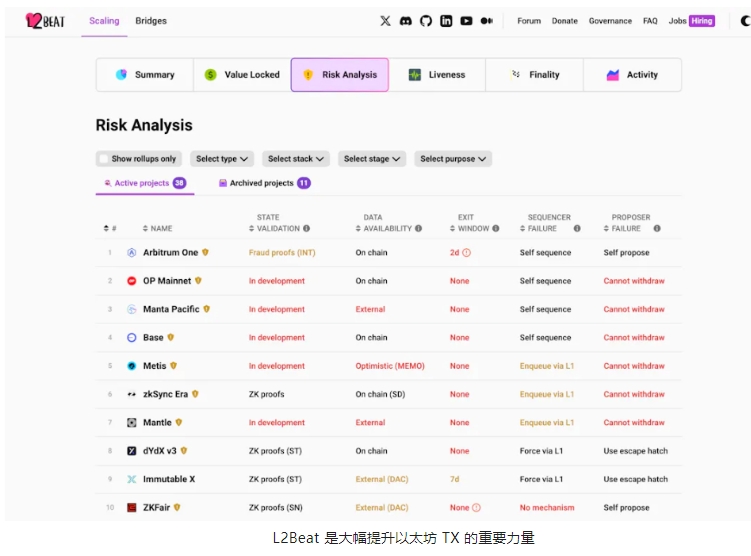Image resolution: width=751 pixels, height=556 pixels.
Task: Open the Governance link
Action: pos(610,21)
